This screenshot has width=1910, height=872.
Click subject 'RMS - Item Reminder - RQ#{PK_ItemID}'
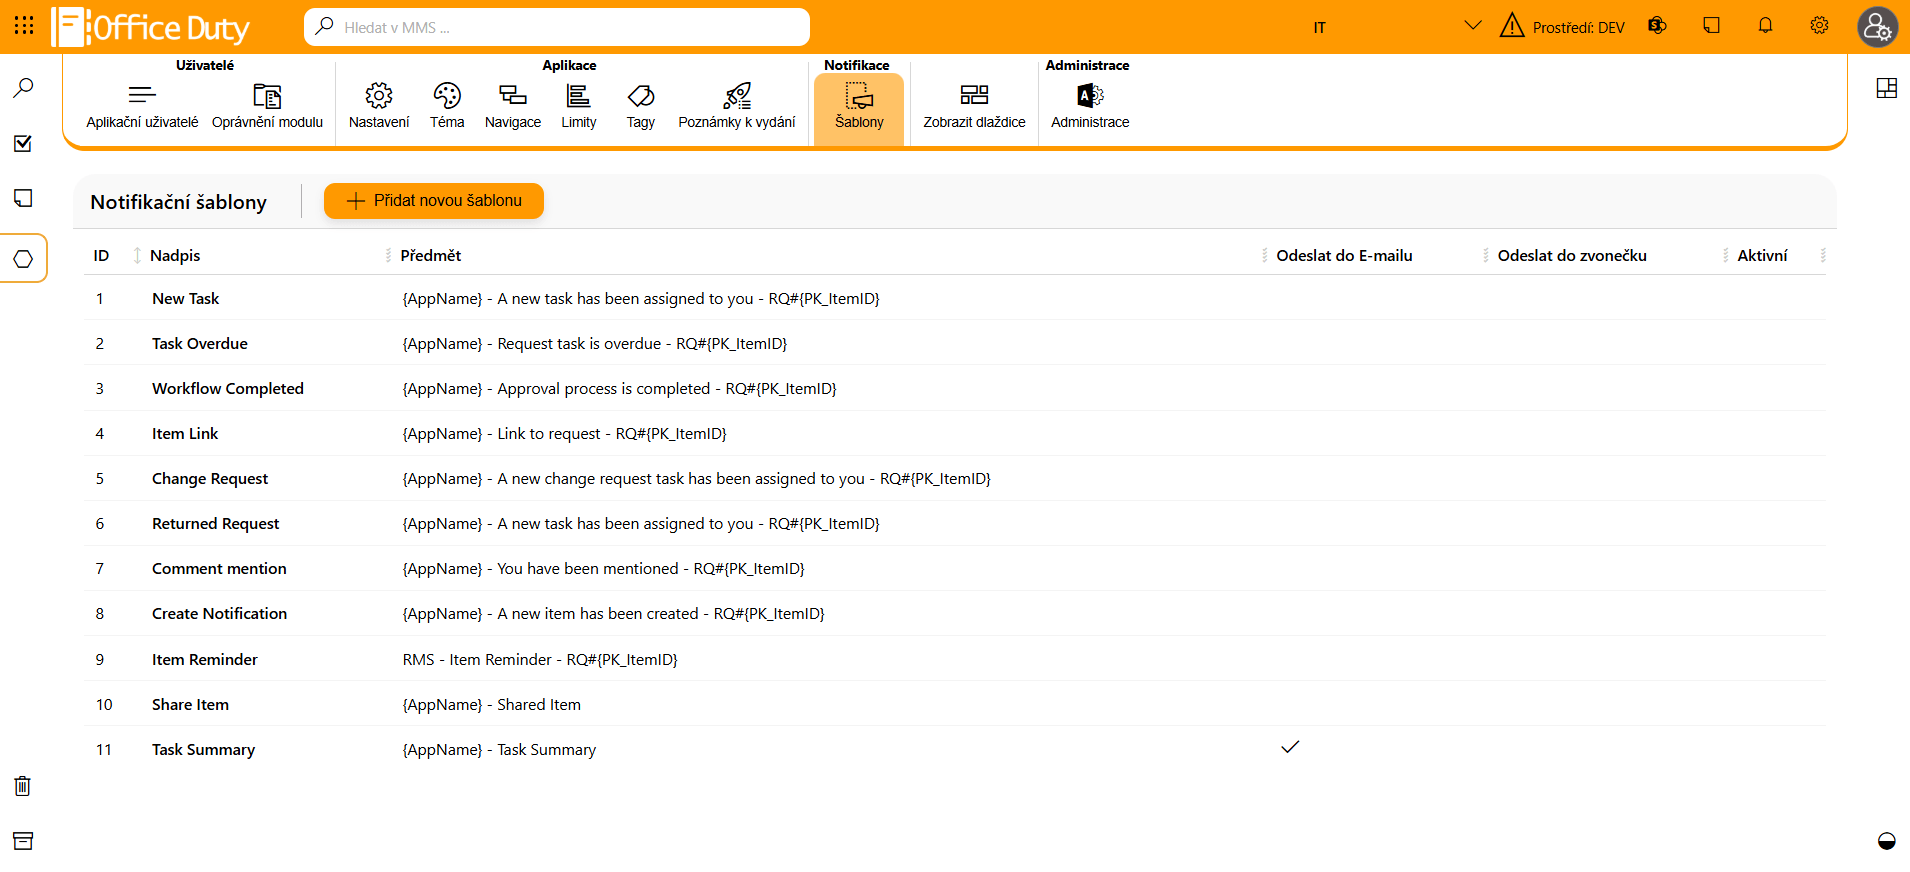540,660
